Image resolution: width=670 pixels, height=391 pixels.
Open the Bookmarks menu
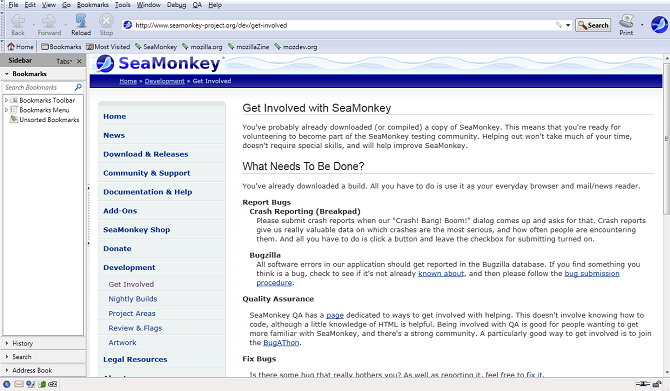tap(92, 5)
